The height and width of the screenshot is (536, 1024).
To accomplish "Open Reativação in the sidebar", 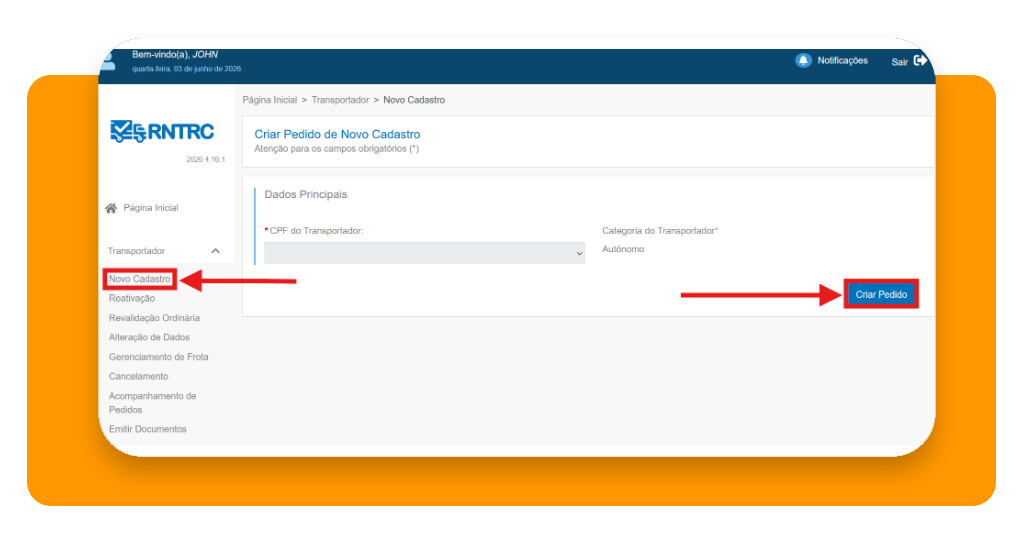I will click(x=132, y=298).
